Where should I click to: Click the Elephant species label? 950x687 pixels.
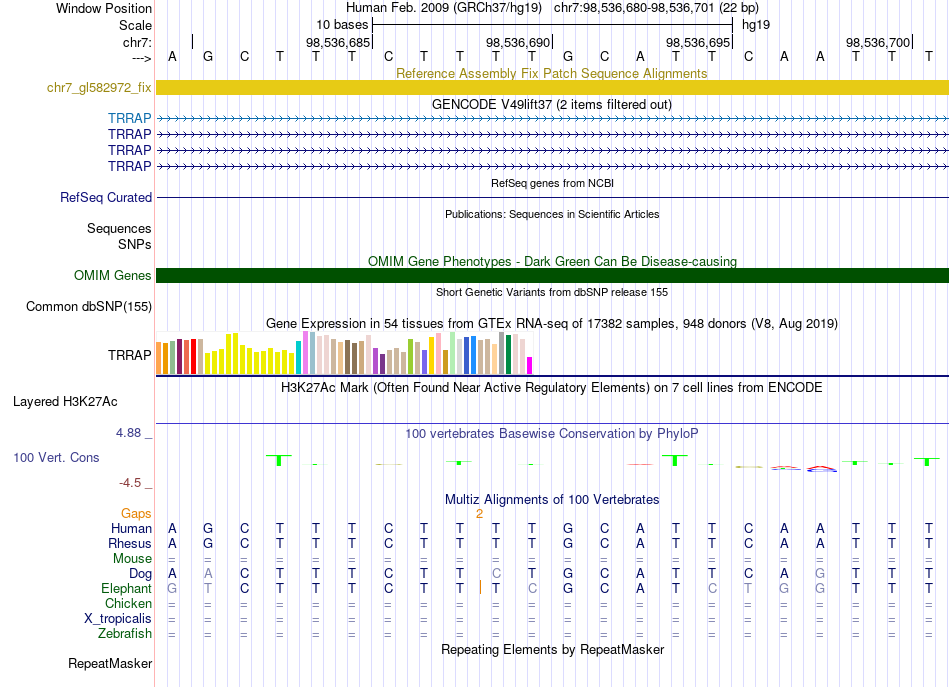click(x=126, y=589)
